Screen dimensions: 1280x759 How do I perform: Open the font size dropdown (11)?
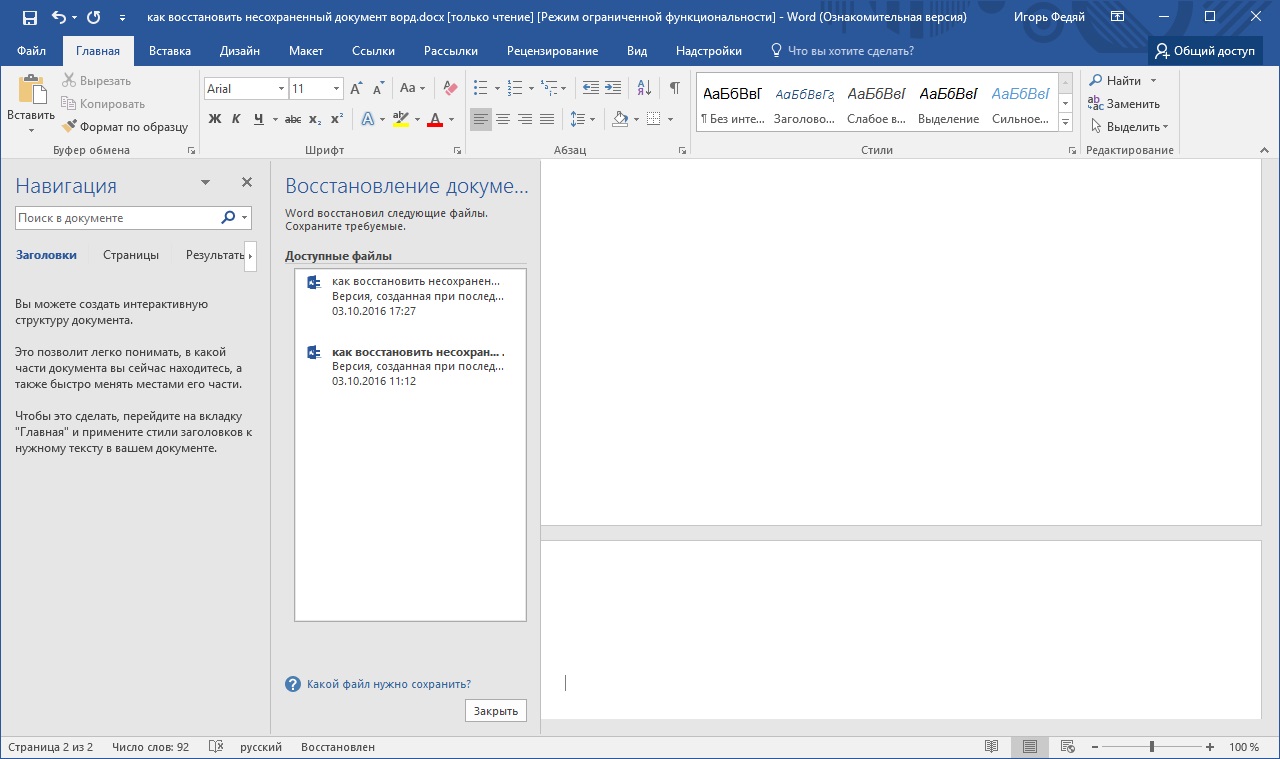(336, 89)
